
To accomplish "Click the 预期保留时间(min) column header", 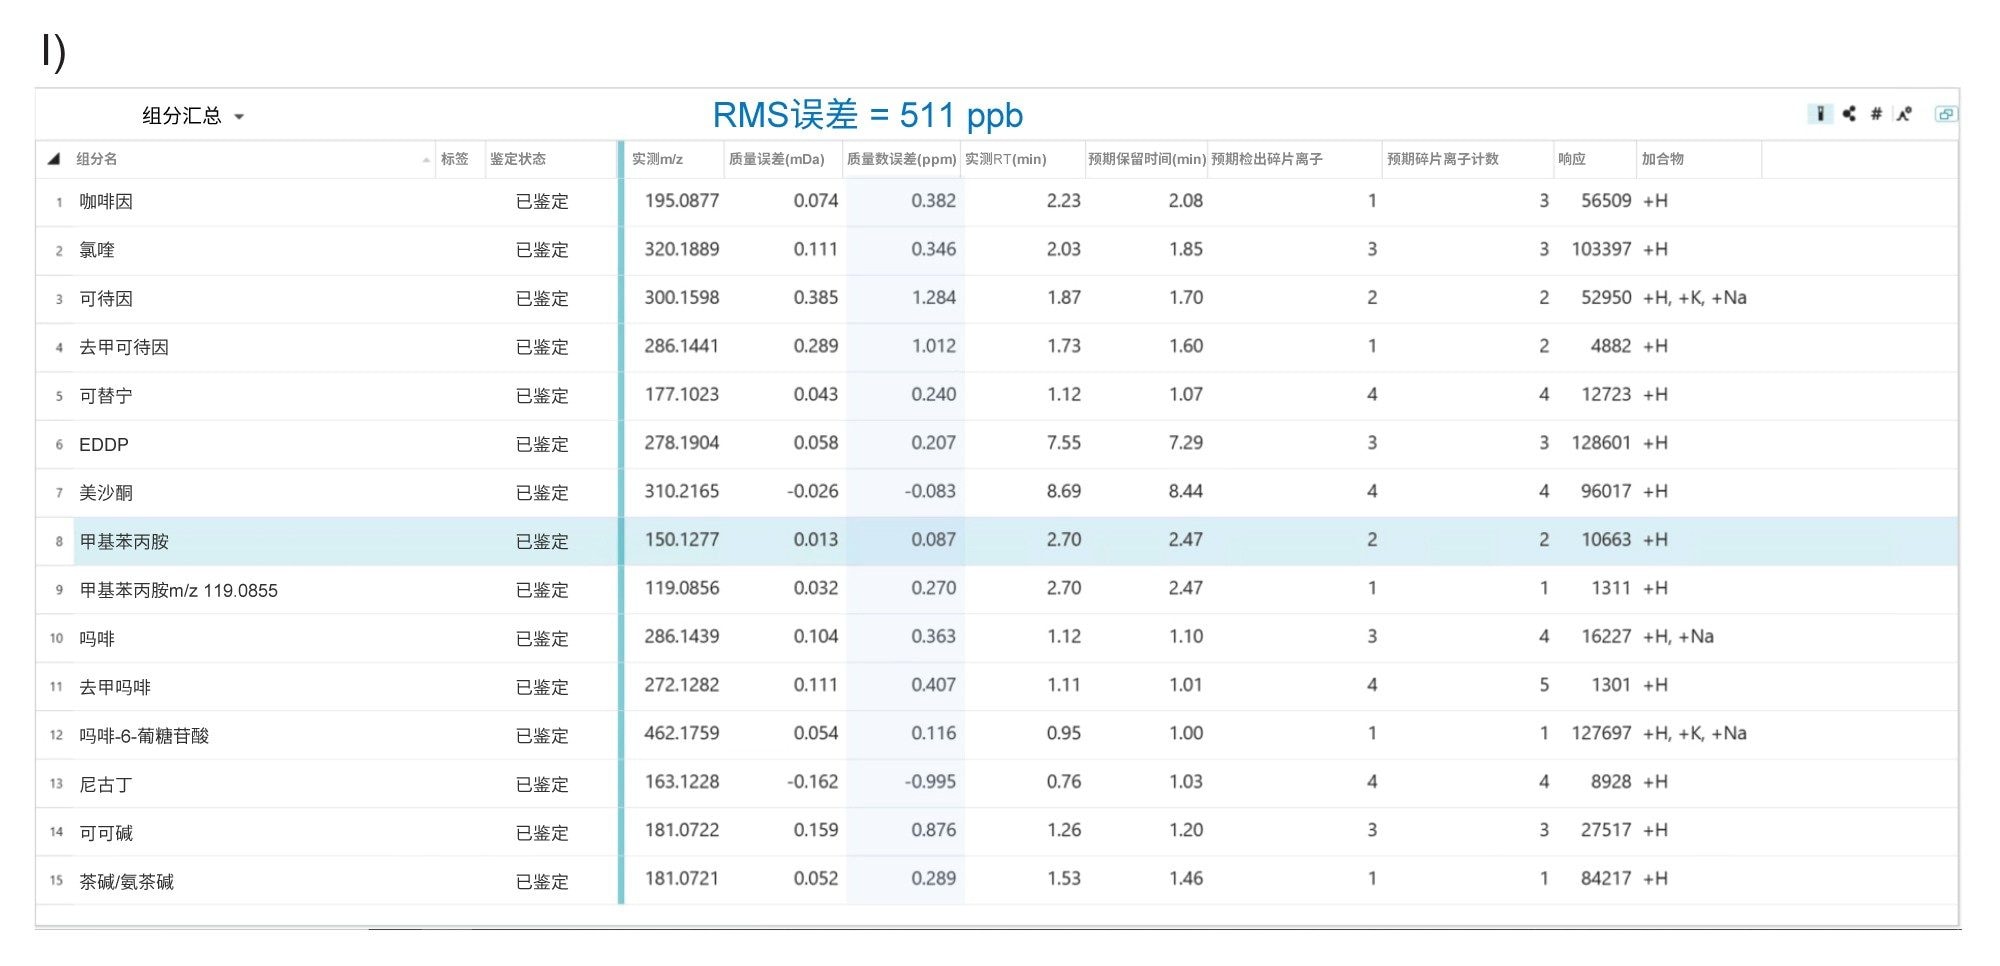I will click(x=1146, y=159).
